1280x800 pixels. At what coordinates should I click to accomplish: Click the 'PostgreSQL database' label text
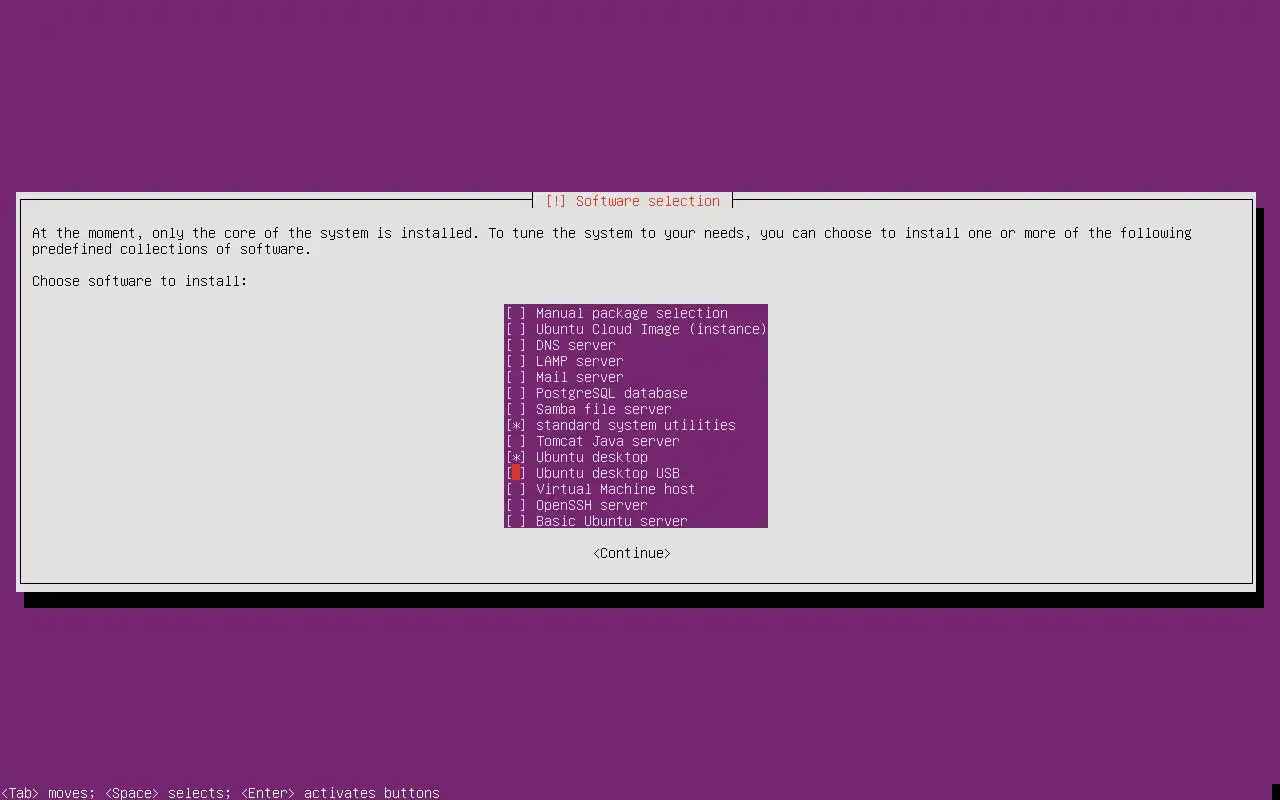[x=612, y=393]
